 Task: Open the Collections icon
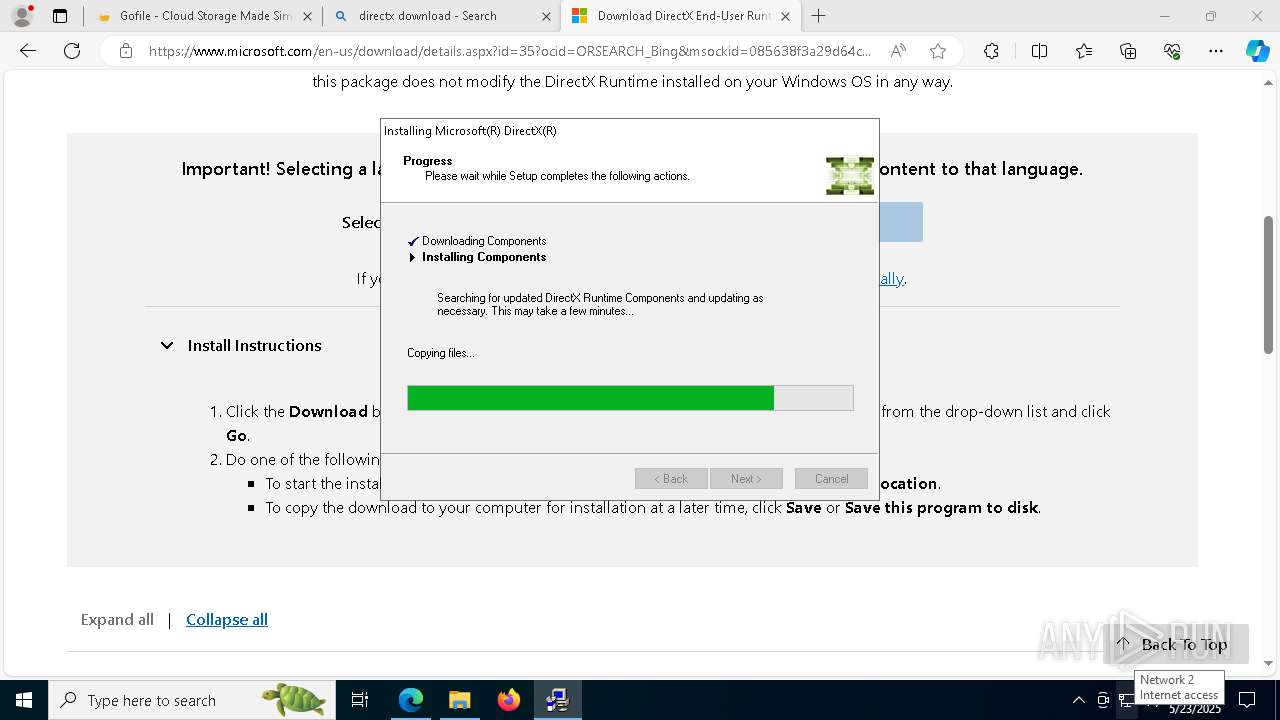(1128, 51)
